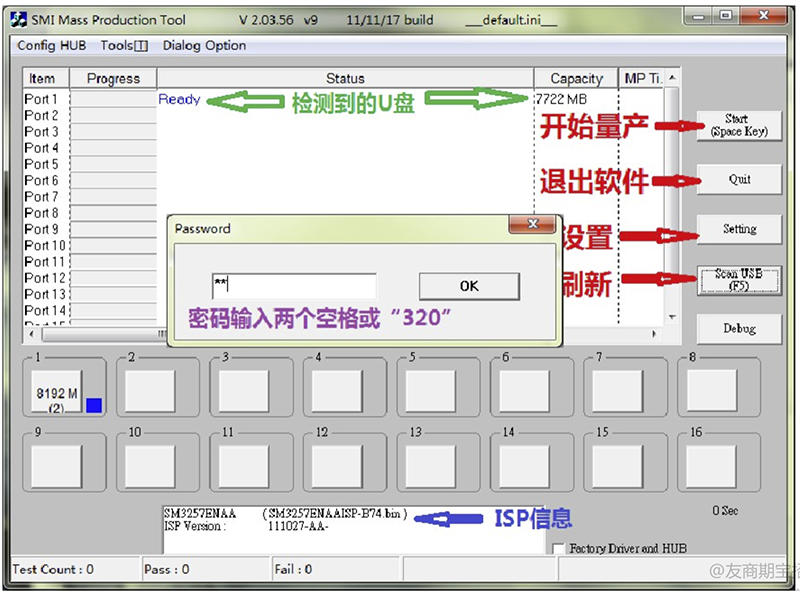Enable Factory Driver and HUB checkbox
This screenshot has height=591, width=800.
pos(558,549)
